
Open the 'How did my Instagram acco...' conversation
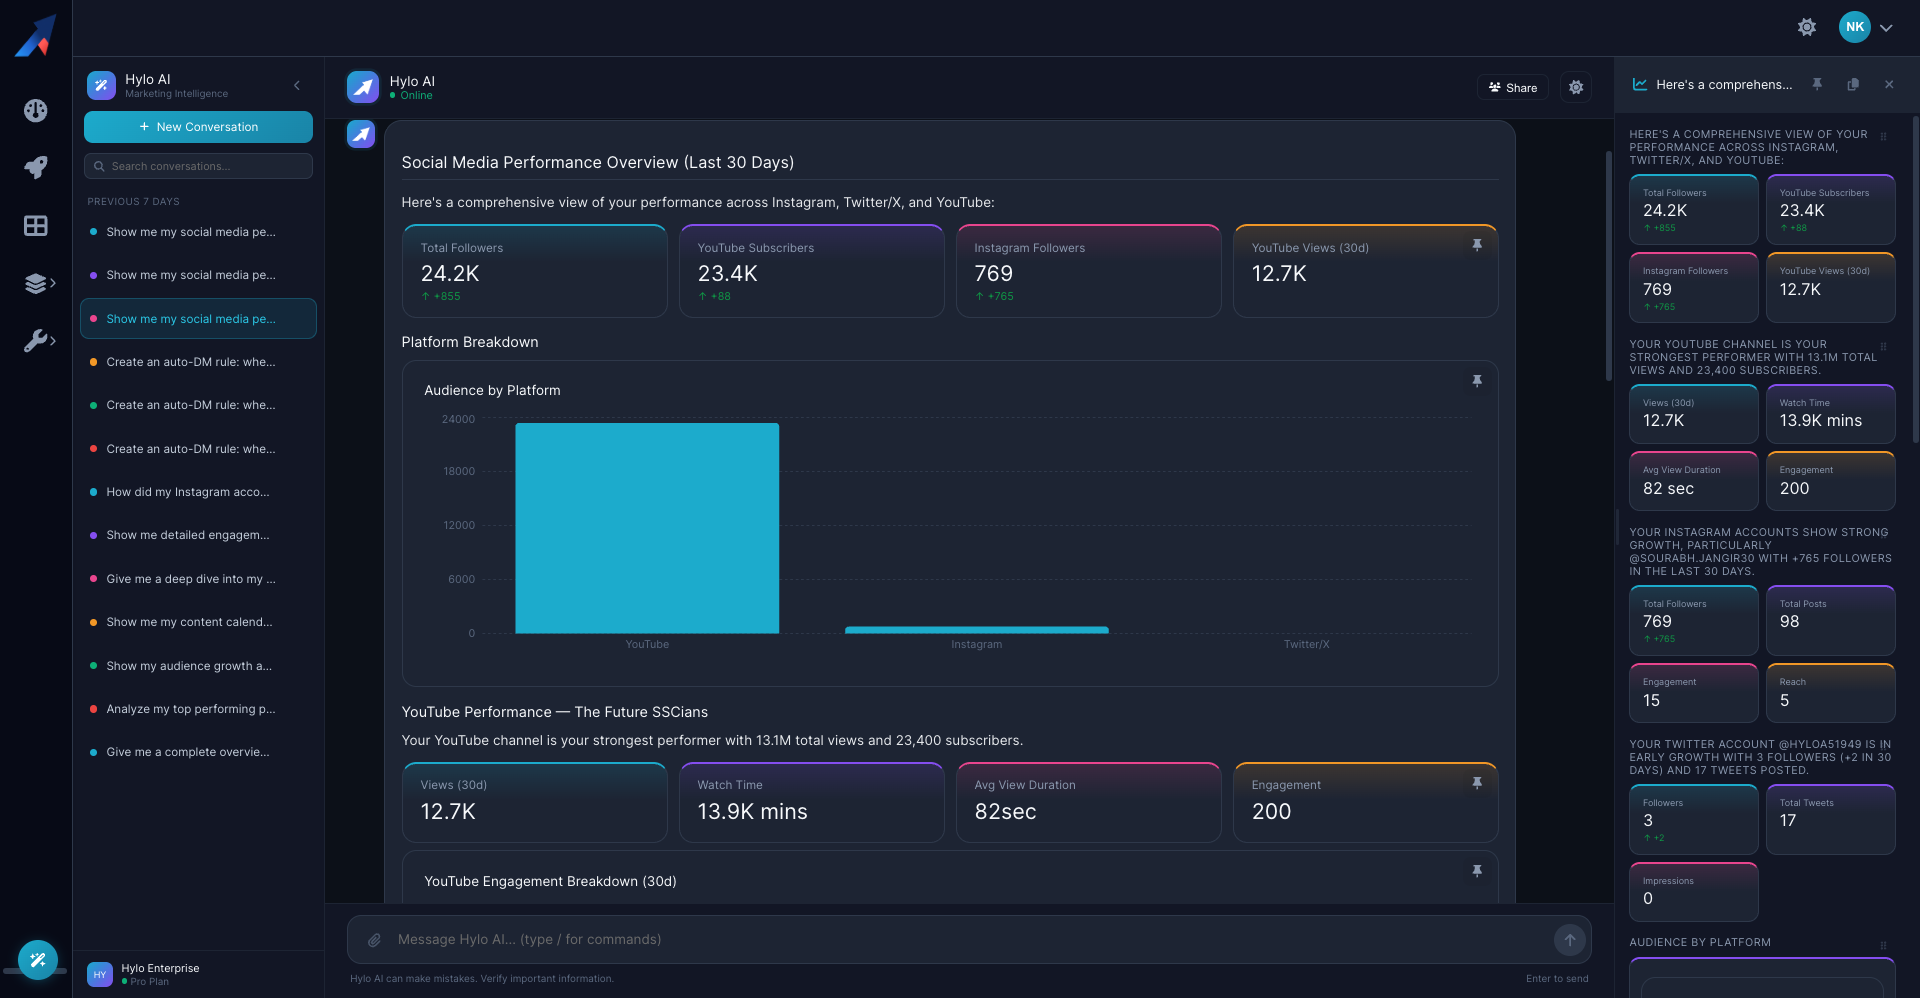point(198,492)
